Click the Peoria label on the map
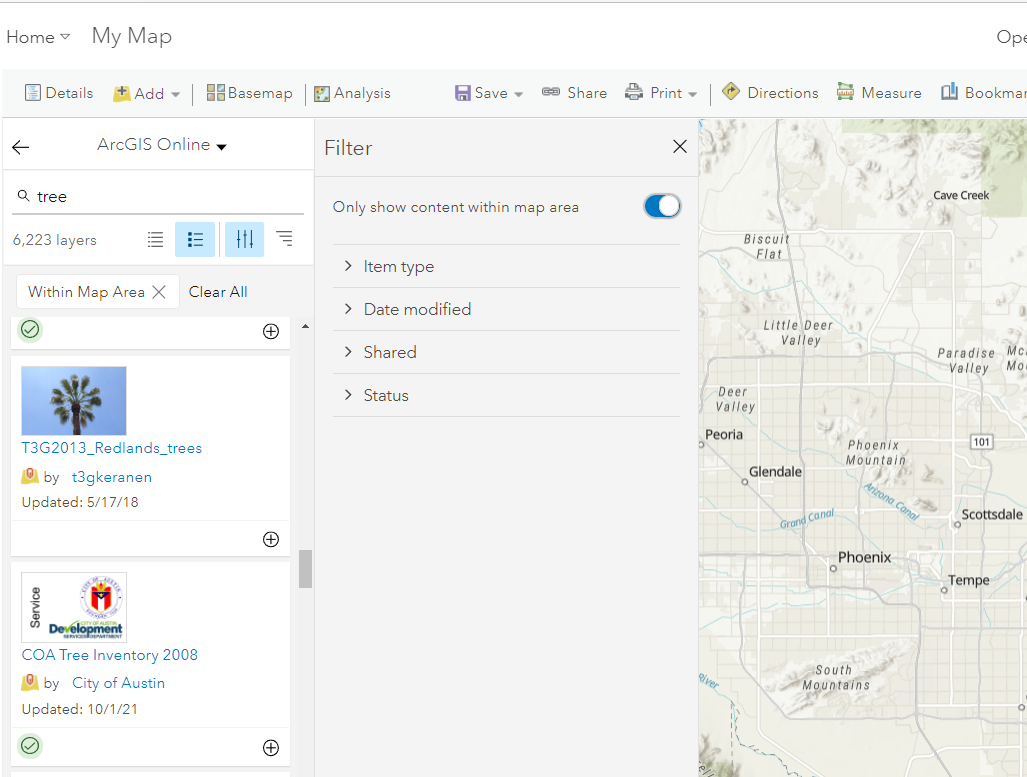 coord(724,434)
